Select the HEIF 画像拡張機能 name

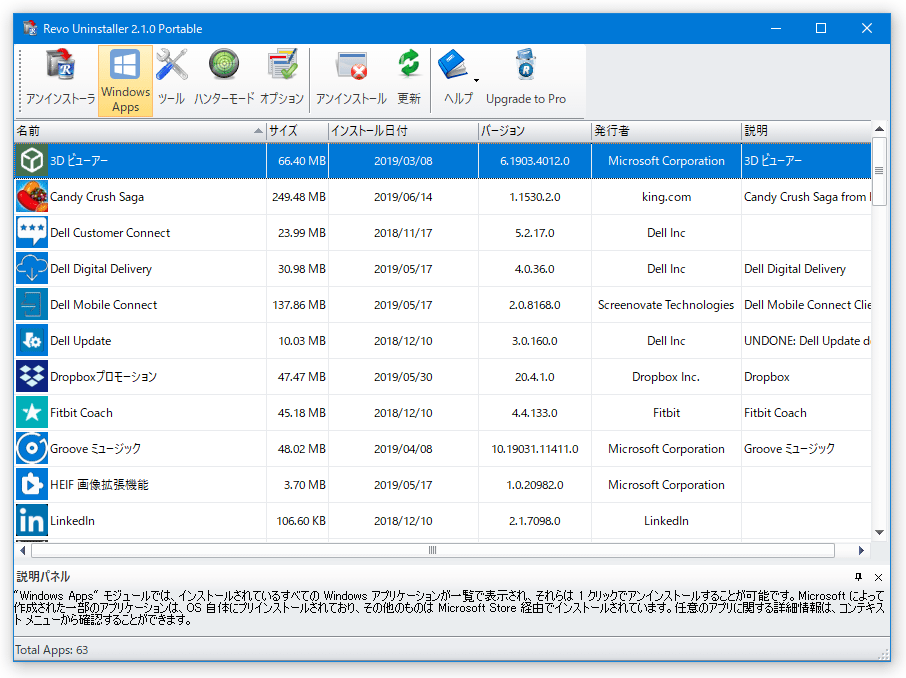click(x=99, y=485)
